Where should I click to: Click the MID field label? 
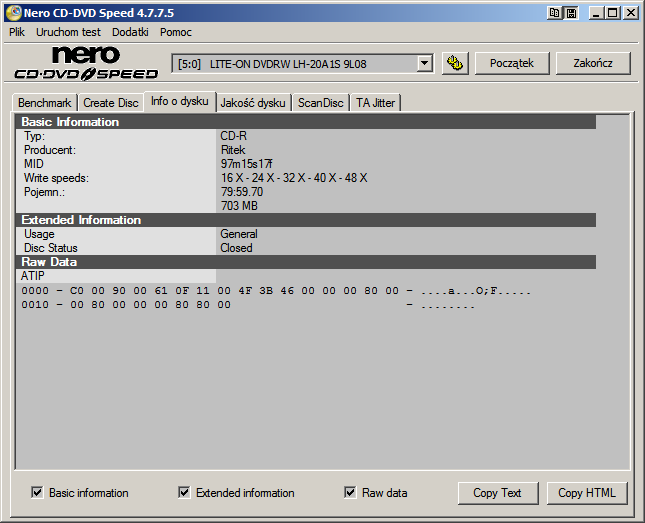pyautogui.click(x=34, y=164)
